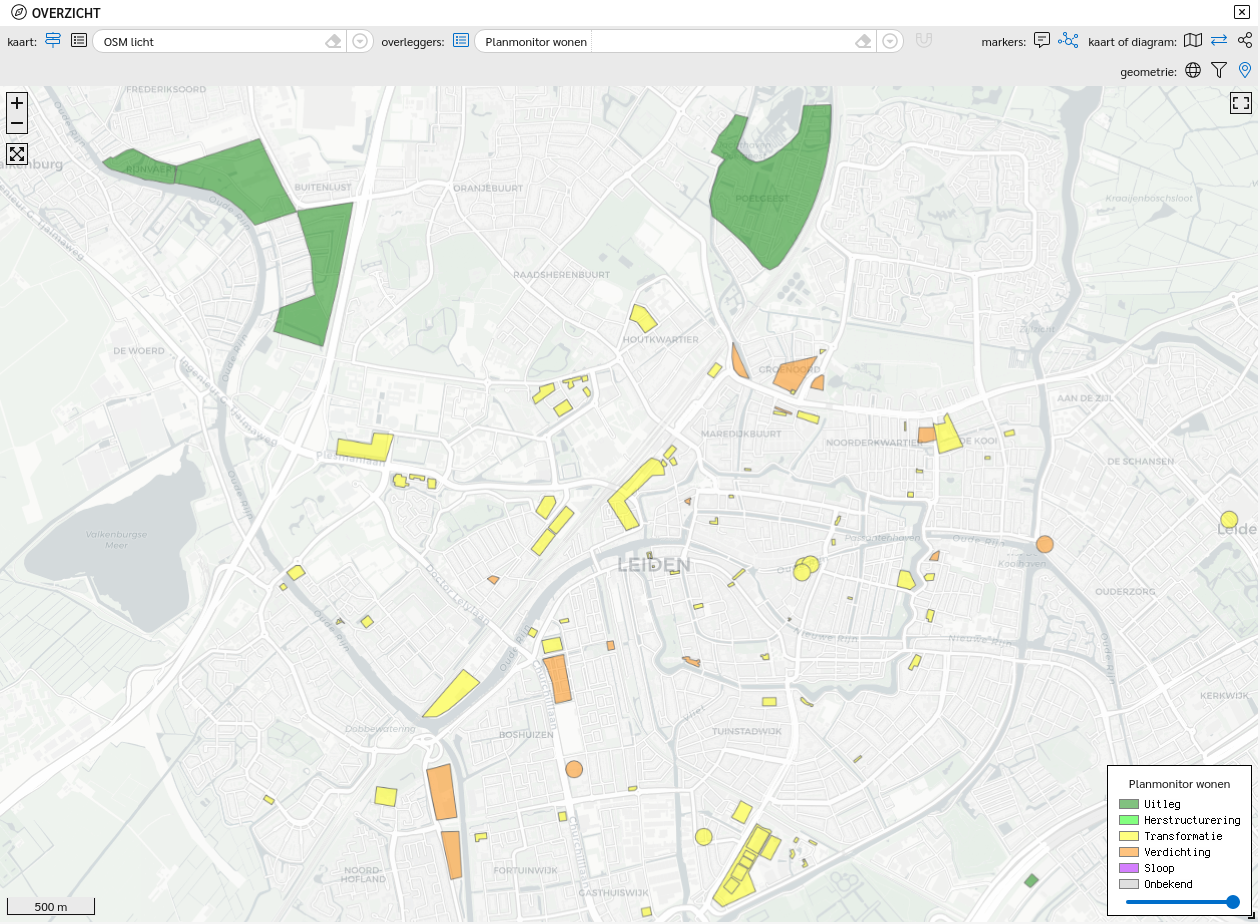Click the Onbekend legend label

1168,884
